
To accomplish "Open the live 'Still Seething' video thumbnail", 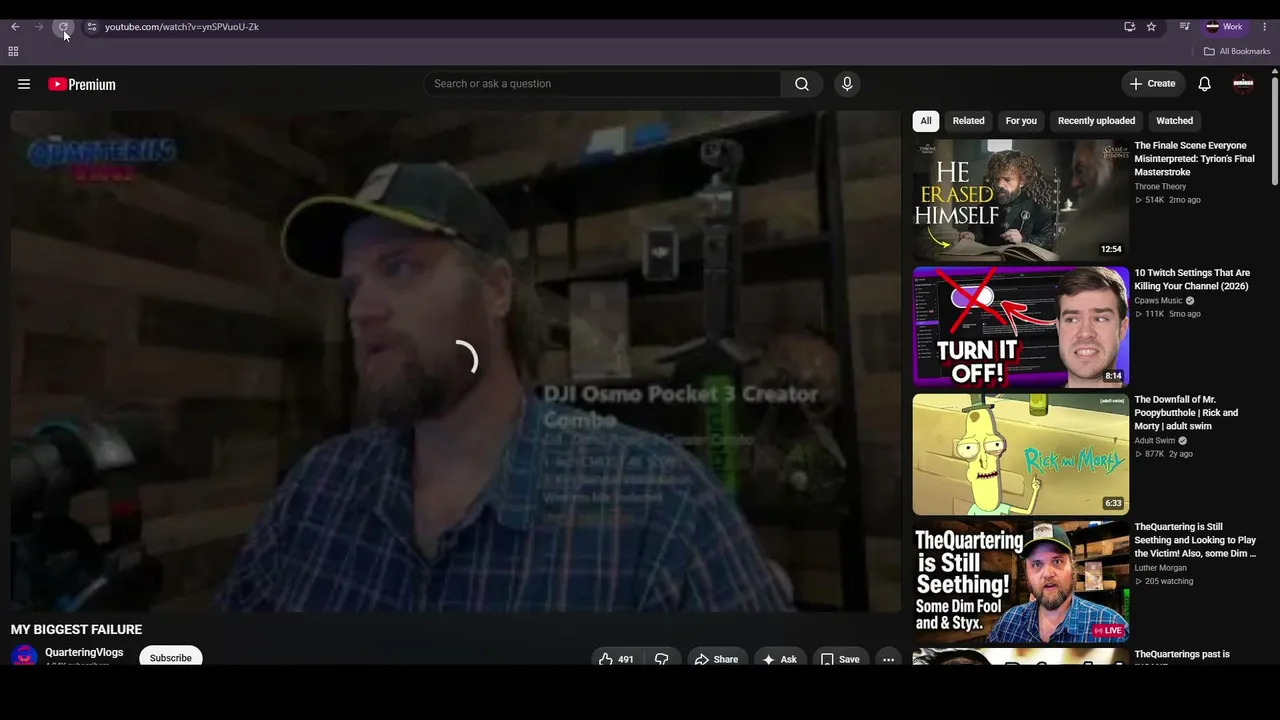I will coord(1021,581).
